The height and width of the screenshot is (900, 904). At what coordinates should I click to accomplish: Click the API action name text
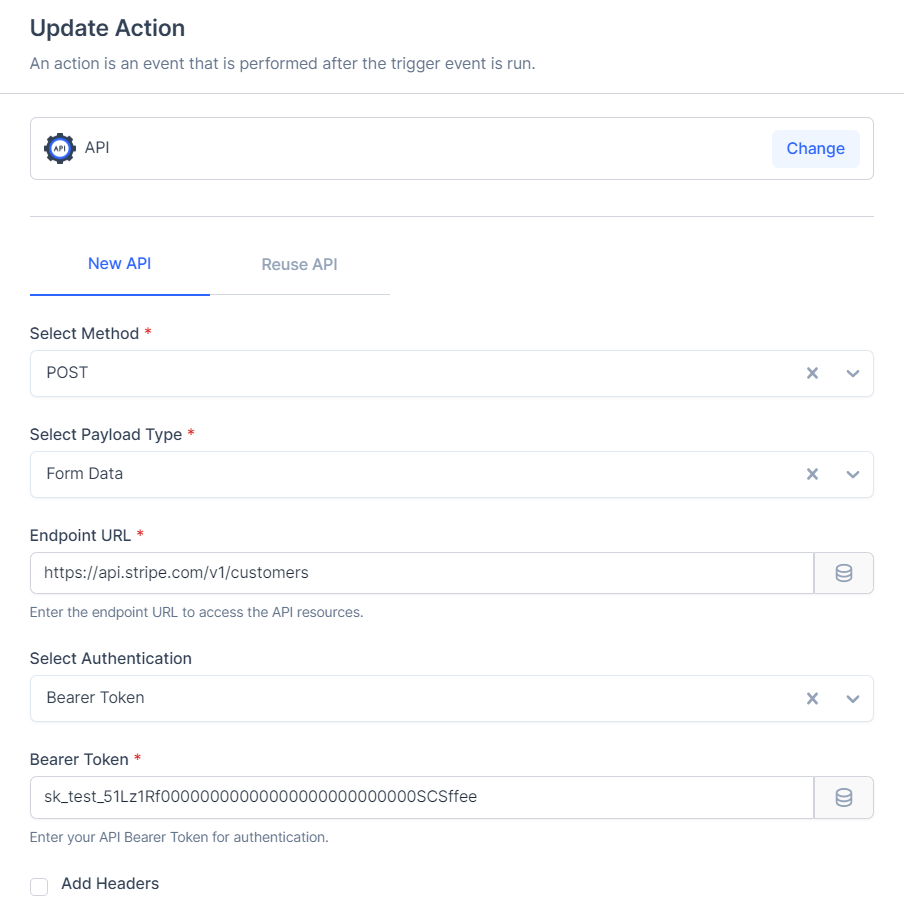click(x=97, y=148)
